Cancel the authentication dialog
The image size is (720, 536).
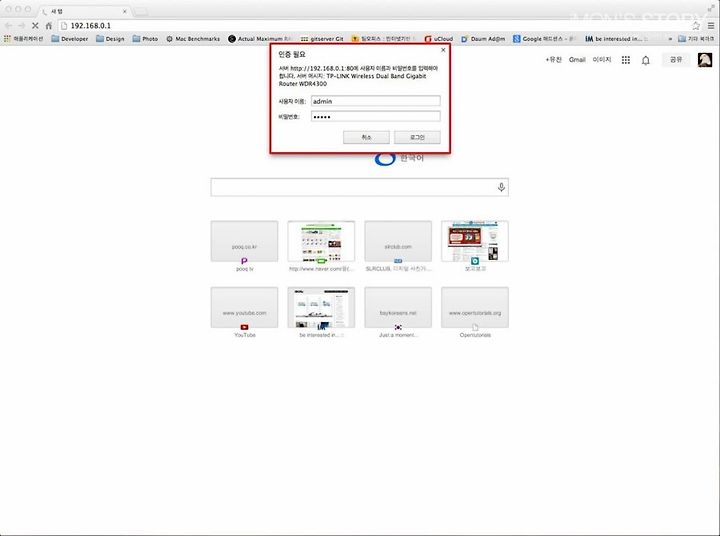366,137
